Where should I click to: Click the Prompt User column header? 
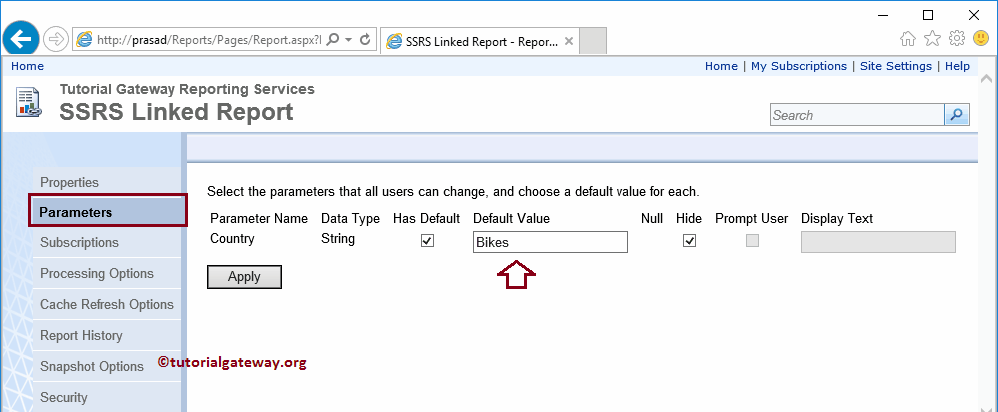752,218
